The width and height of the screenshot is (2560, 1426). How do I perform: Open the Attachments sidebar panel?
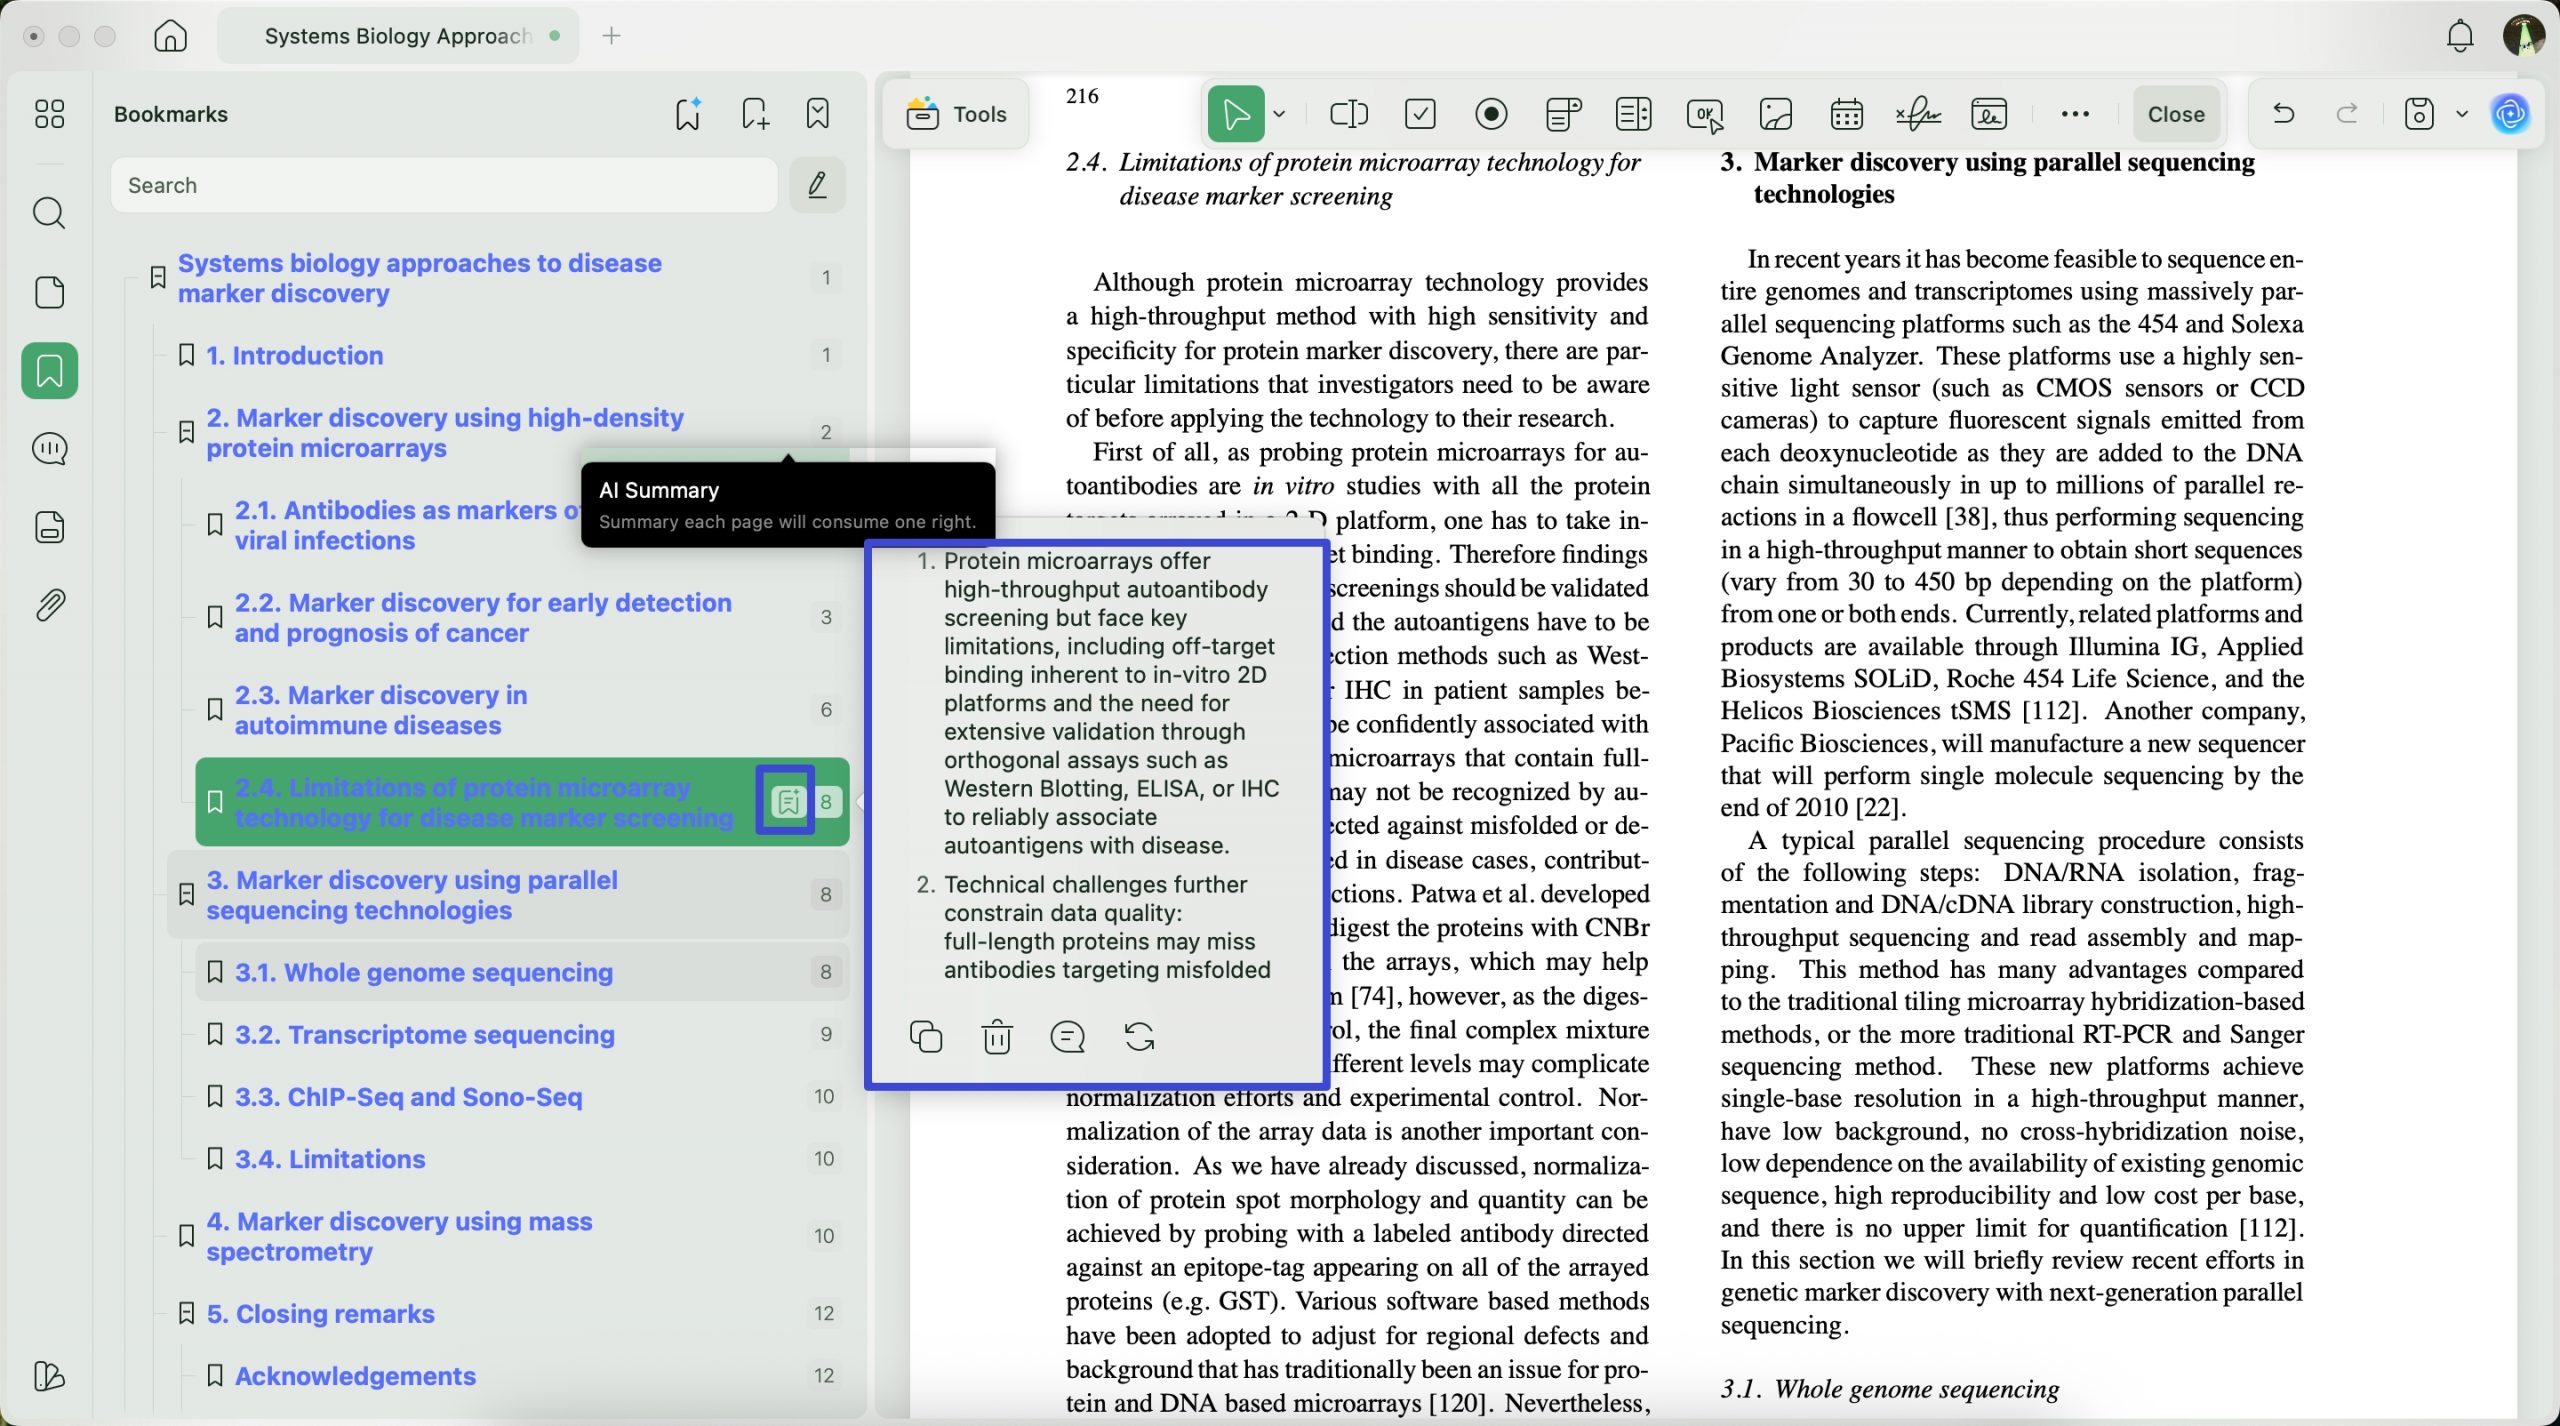pyautogui.click(x=49, y=604)
